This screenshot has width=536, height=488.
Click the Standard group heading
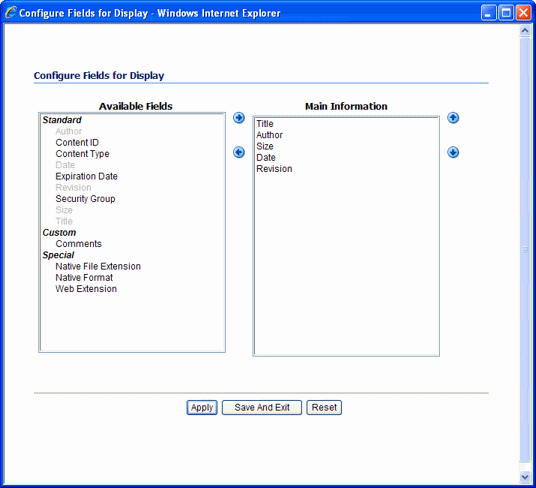click(62, 120)
